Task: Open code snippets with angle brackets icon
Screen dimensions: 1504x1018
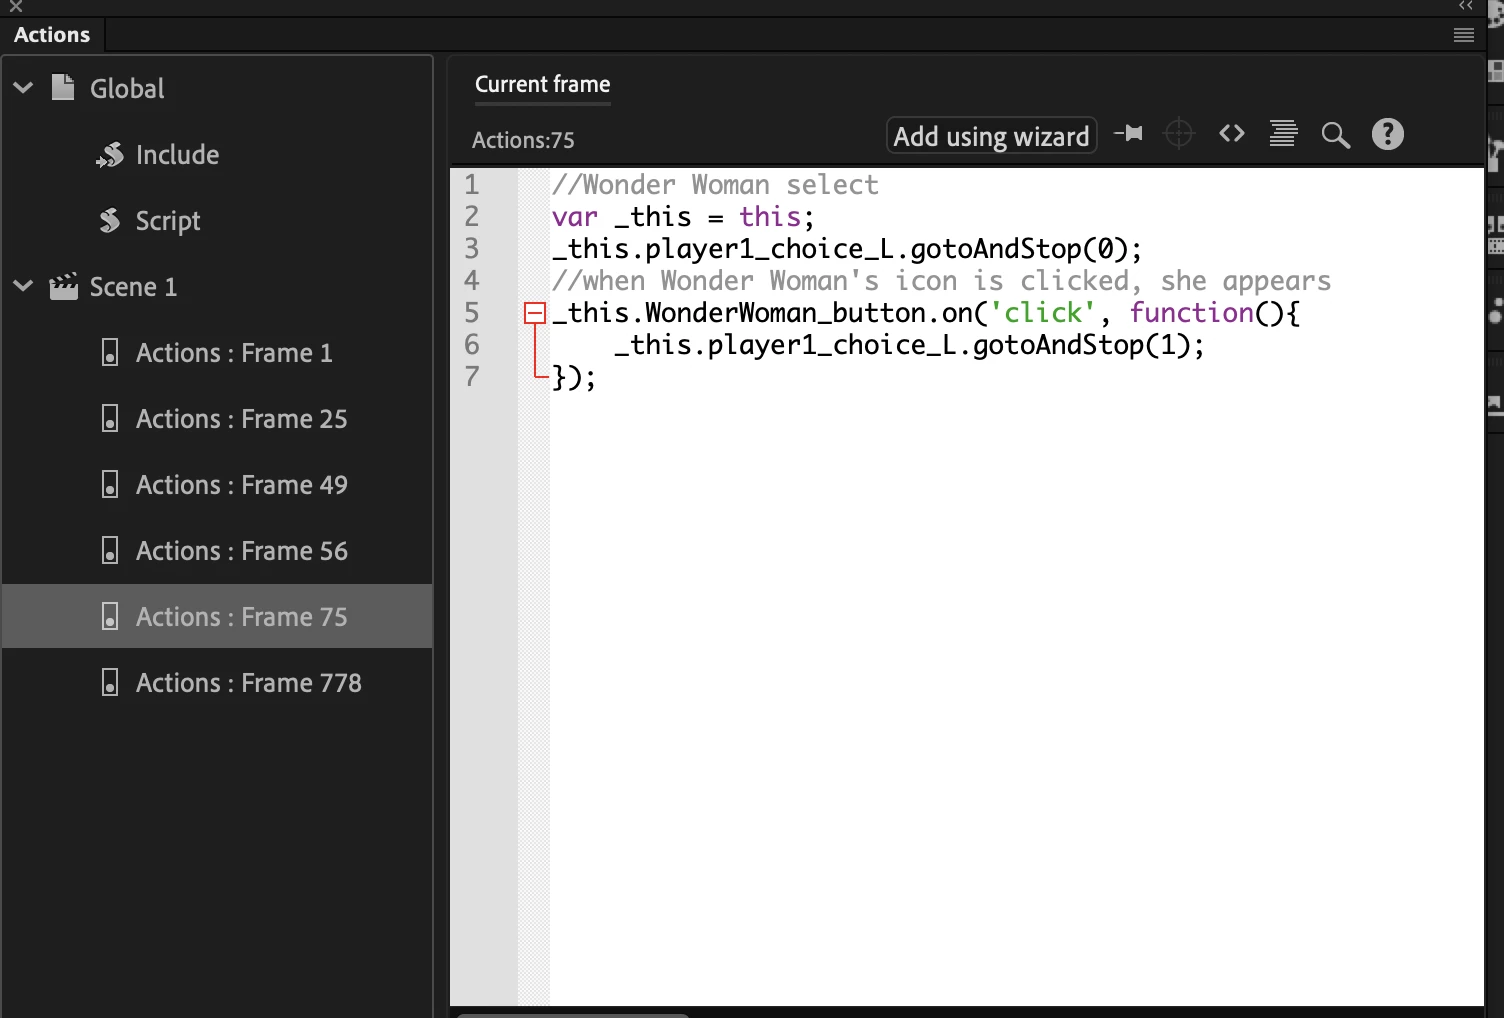Action: point(1231,133)
